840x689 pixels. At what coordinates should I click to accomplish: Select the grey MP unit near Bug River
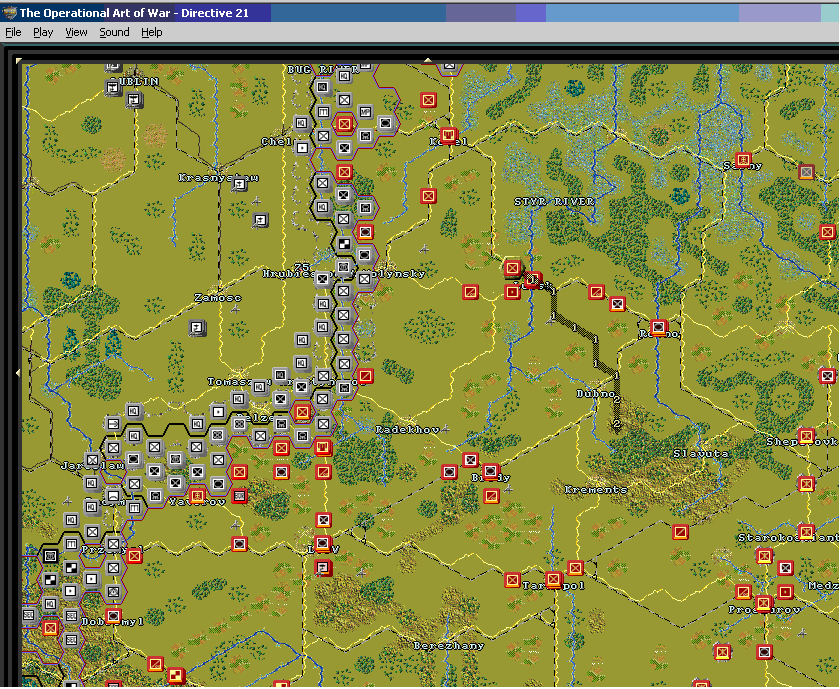click(x=365, y=112)
